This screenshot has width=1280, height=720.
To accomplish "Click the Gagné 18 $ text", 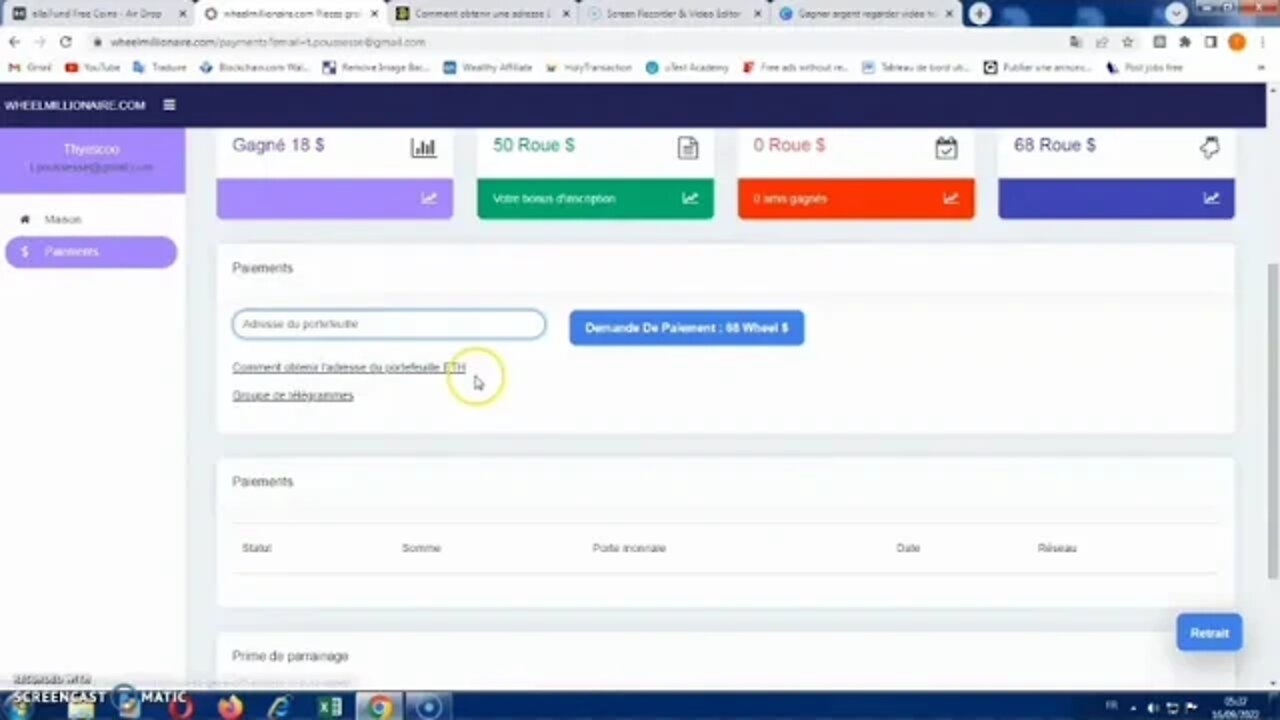I will (278, 145).
